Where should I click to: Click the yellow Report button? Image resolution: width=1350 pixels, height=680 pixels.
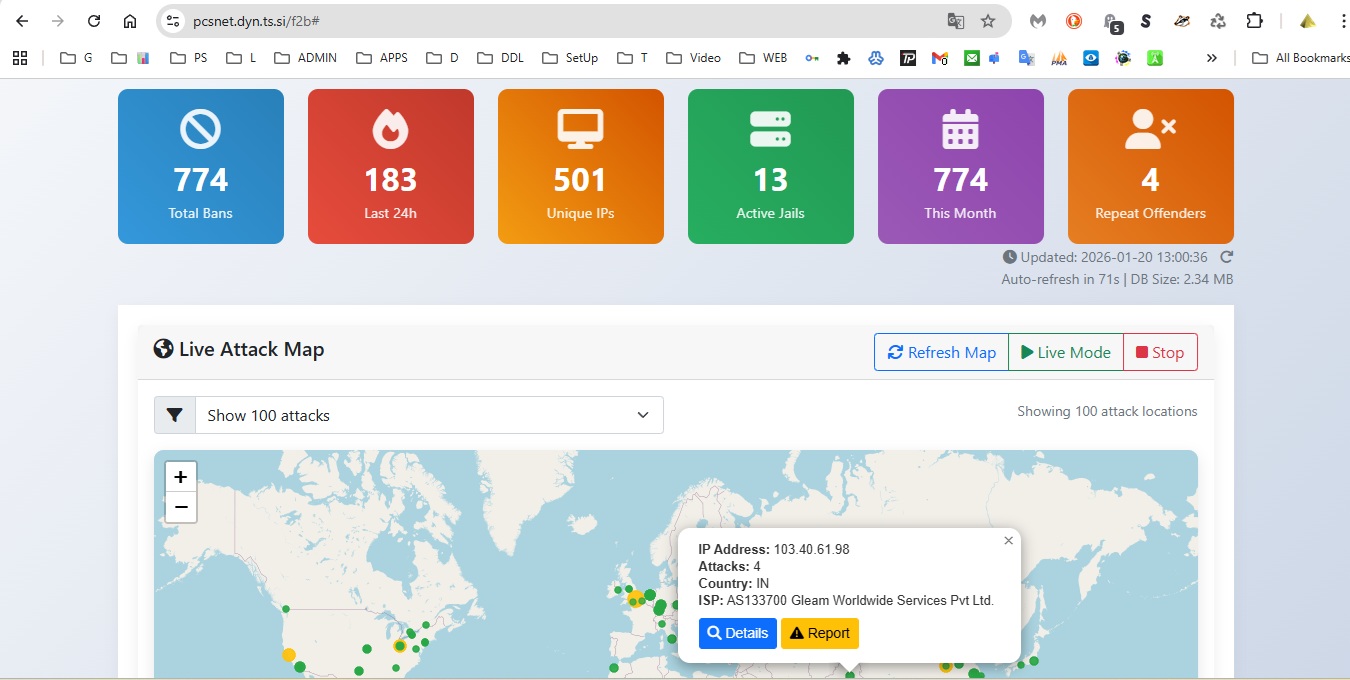click(x=819, y=633)
